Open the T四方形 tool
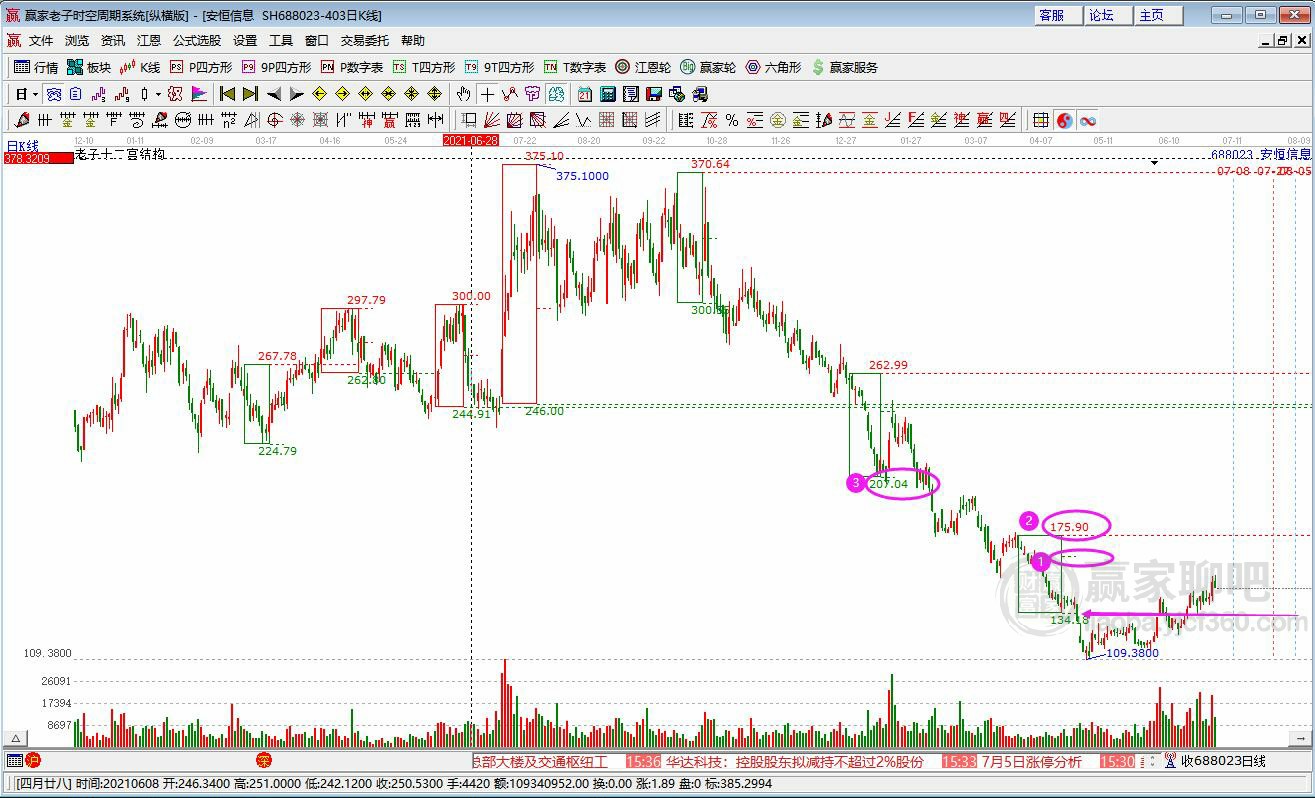 [424, 67]
